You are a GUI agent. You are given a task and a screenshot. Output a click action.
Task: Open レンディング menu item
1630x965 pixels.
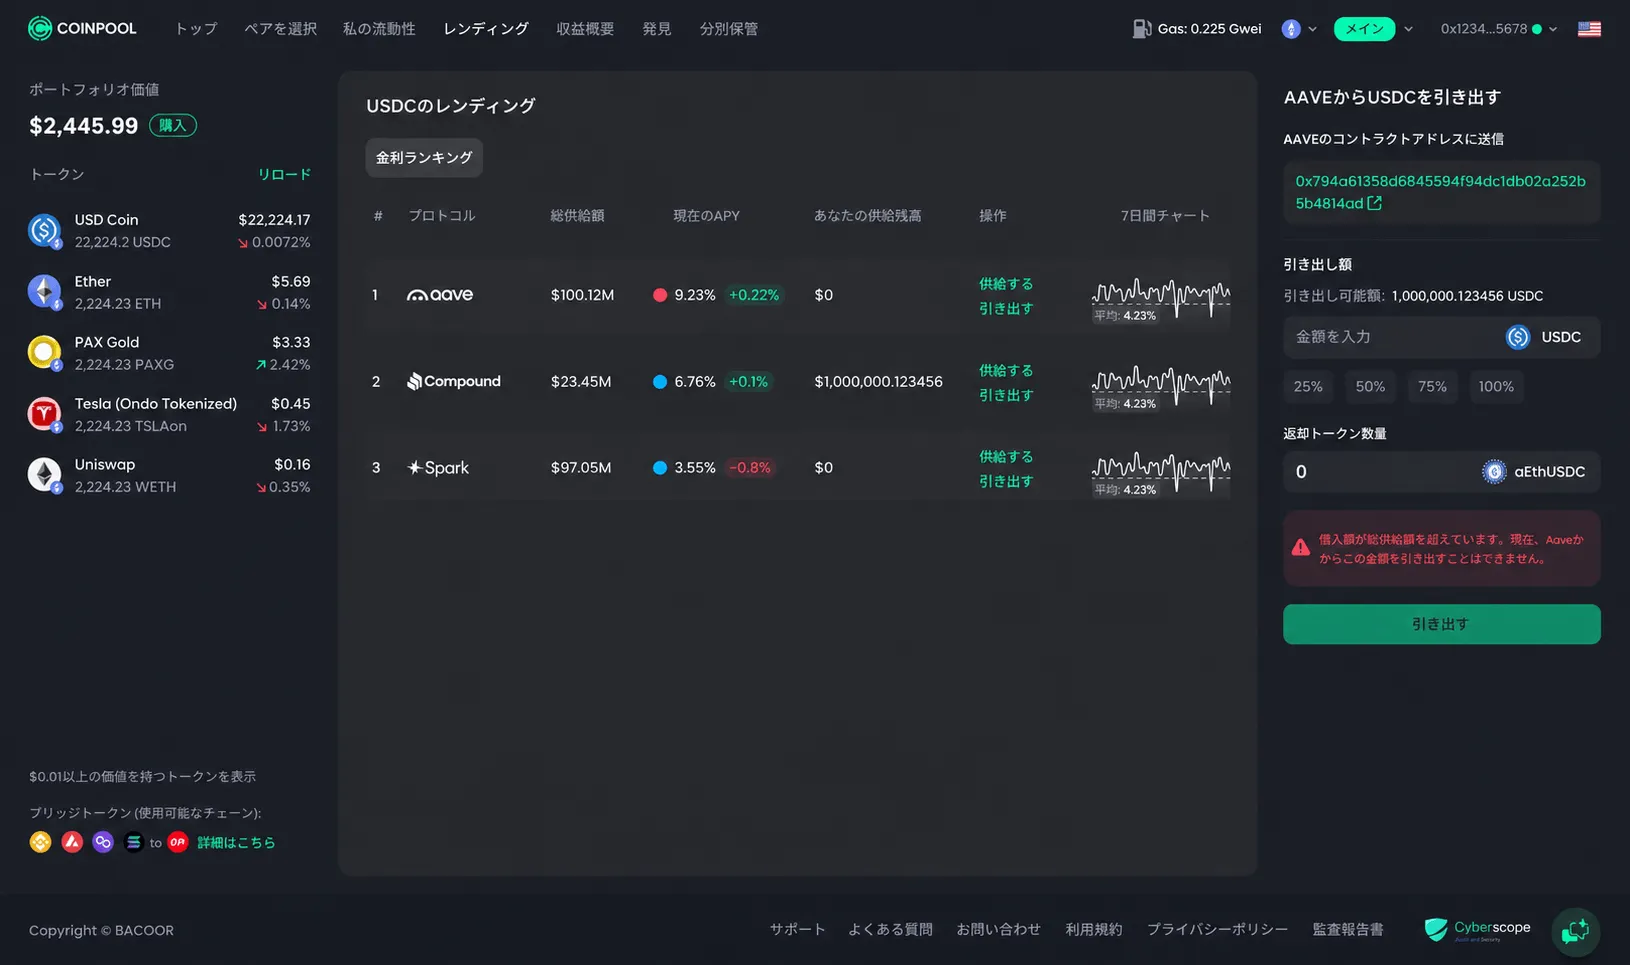(x=486, y=29)
